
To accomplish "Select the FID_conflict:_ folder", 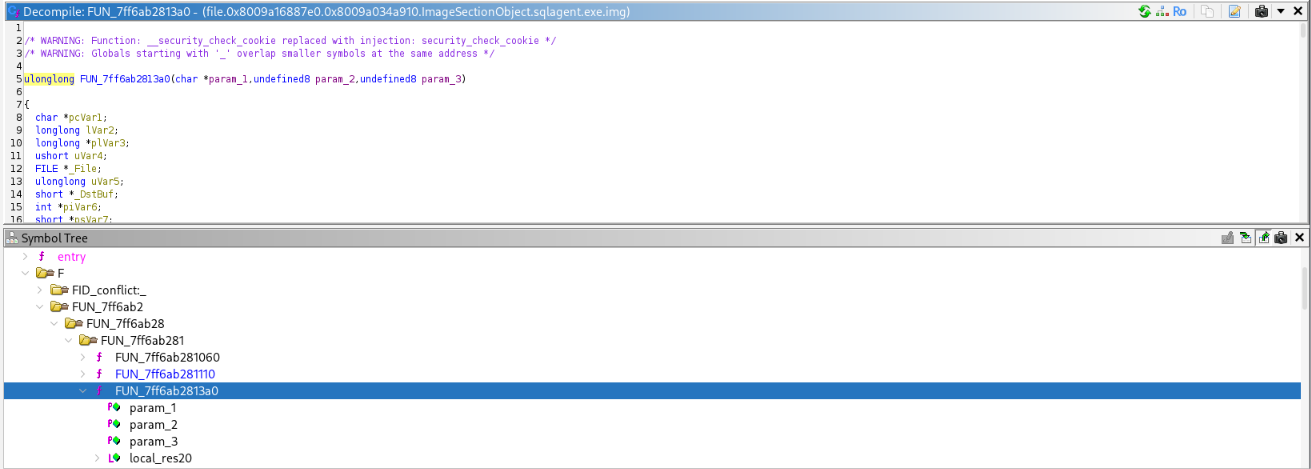I will point(109,290).
